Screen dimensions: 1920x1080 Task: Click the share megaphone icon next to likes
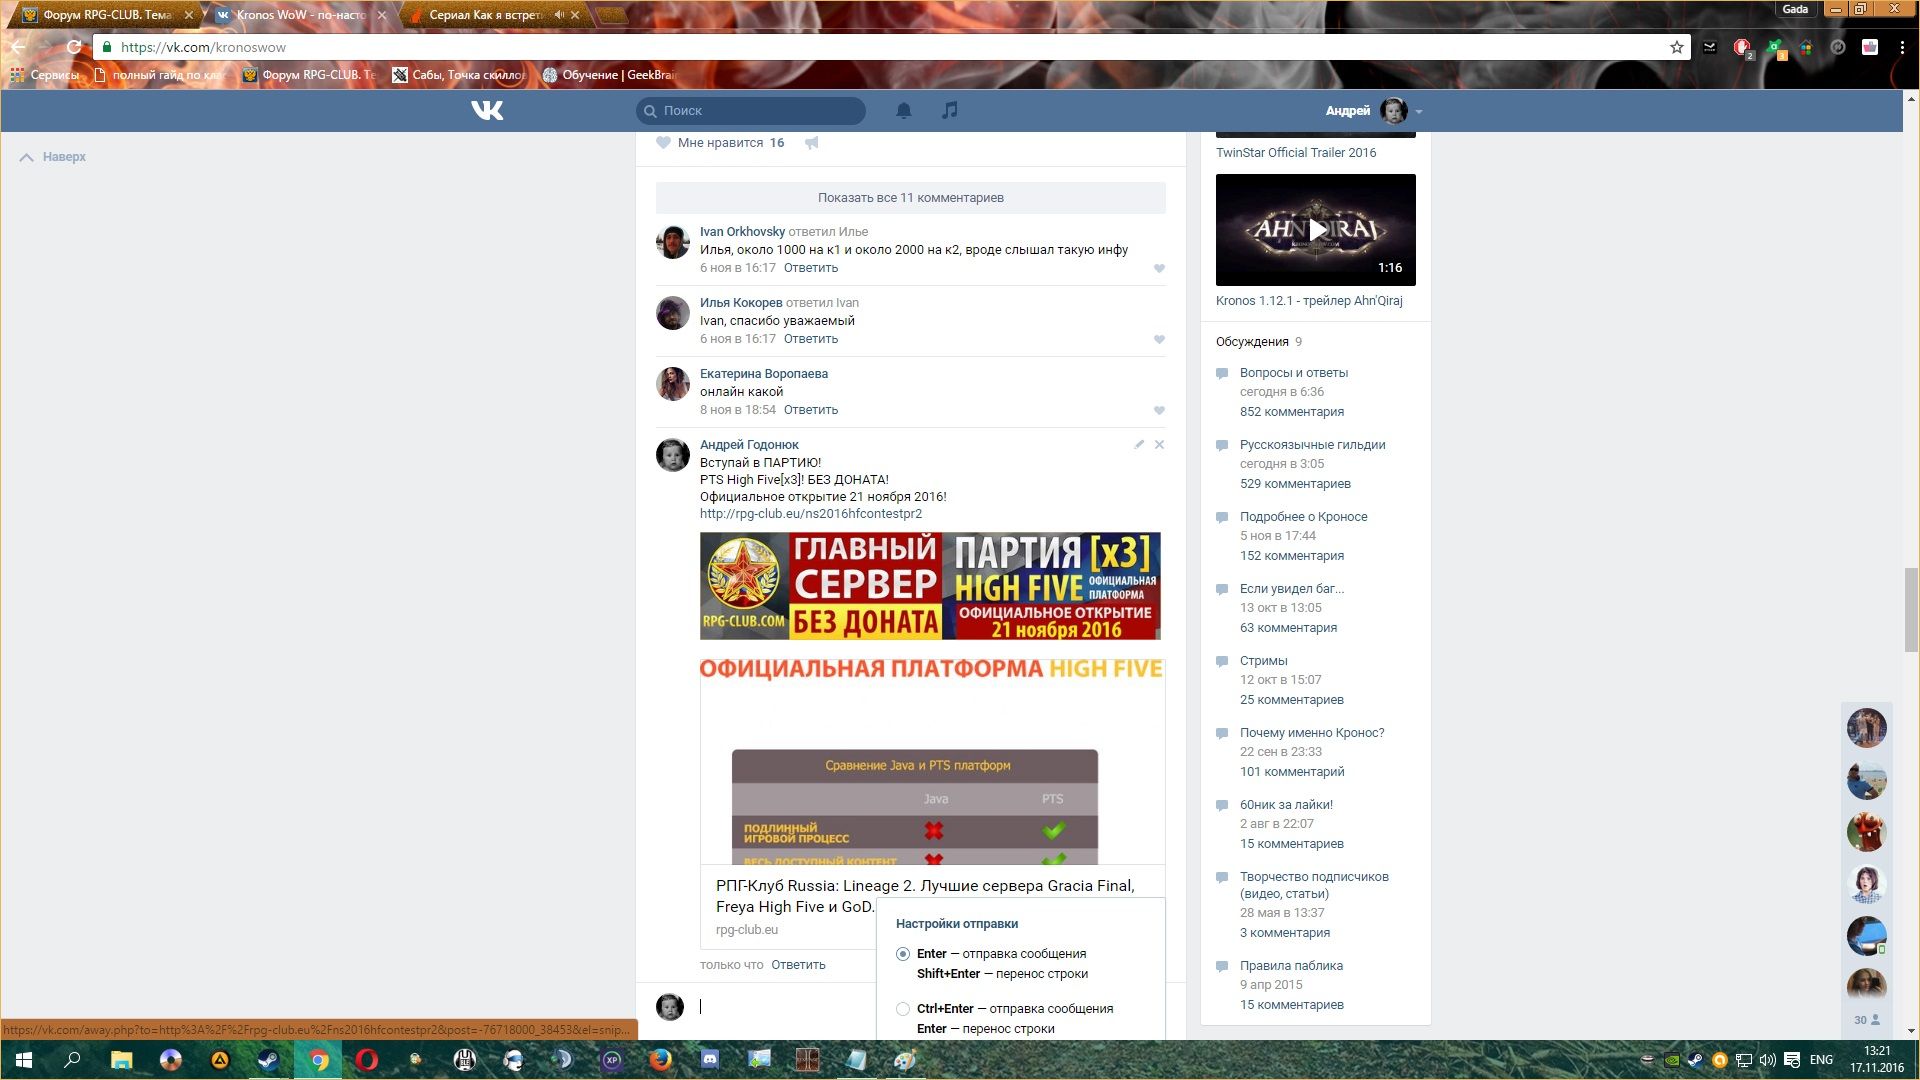click(812, 143)
